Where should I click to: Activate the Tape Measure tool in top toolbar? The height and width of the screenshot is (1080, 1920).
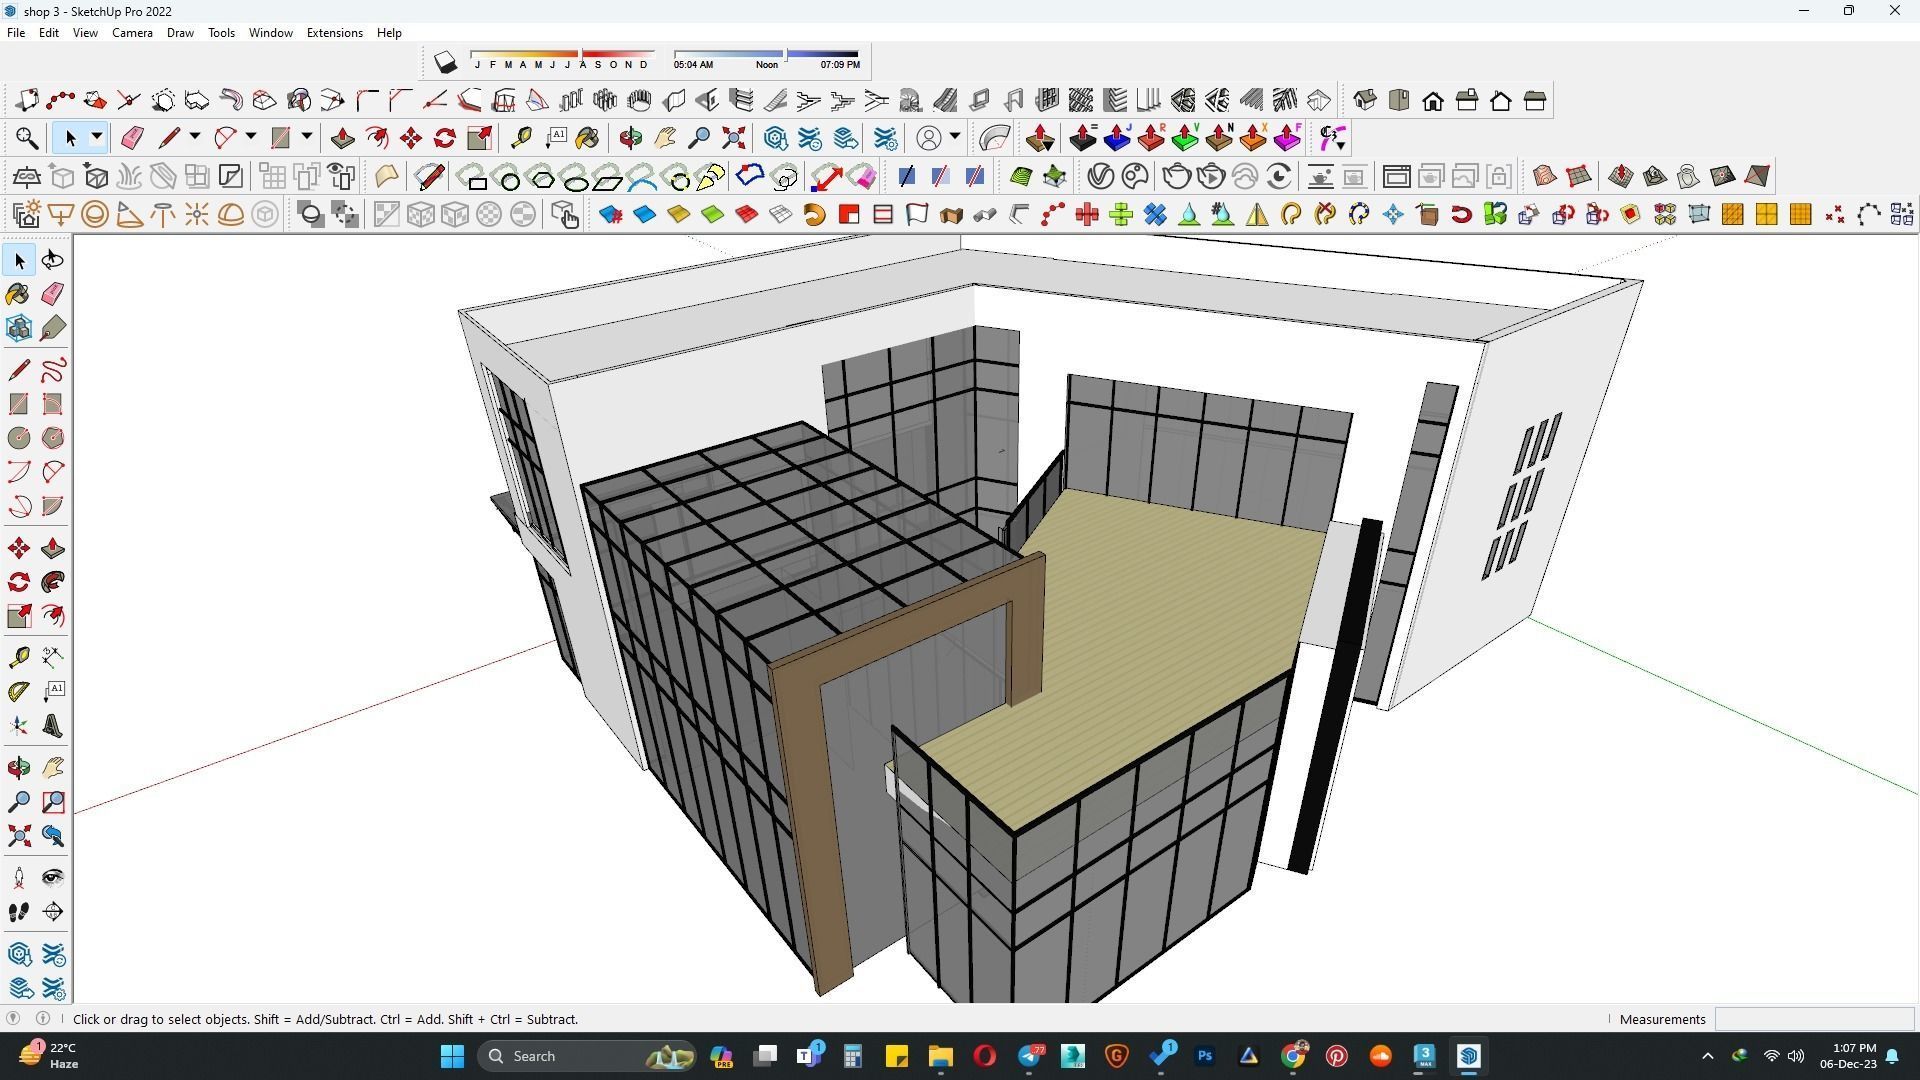tap(521, 138)
